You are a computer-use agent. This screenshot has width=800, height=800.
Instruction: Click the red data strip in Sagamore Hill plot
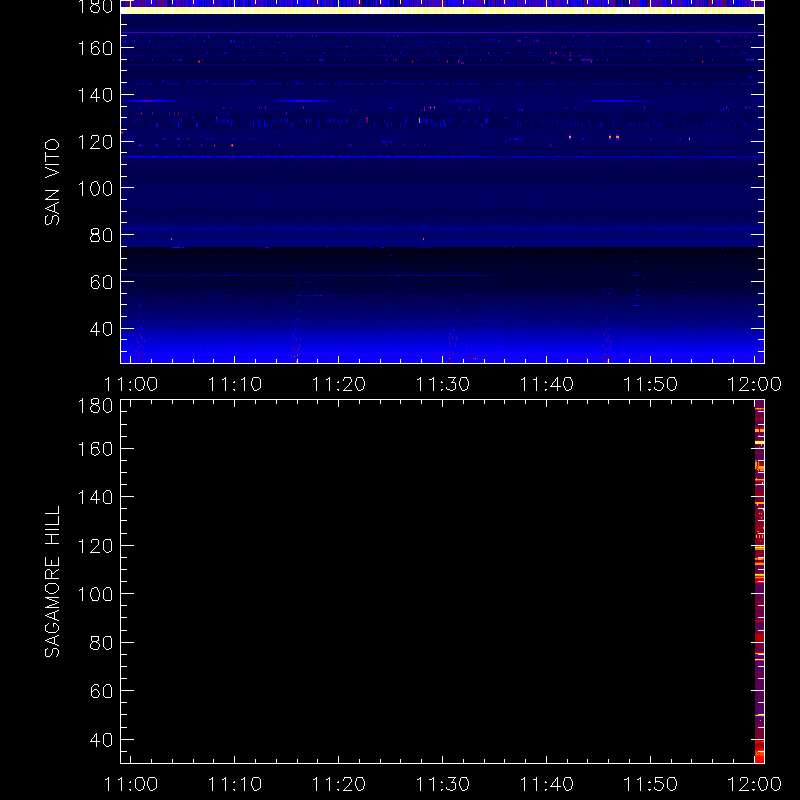(x=759, y=582)
